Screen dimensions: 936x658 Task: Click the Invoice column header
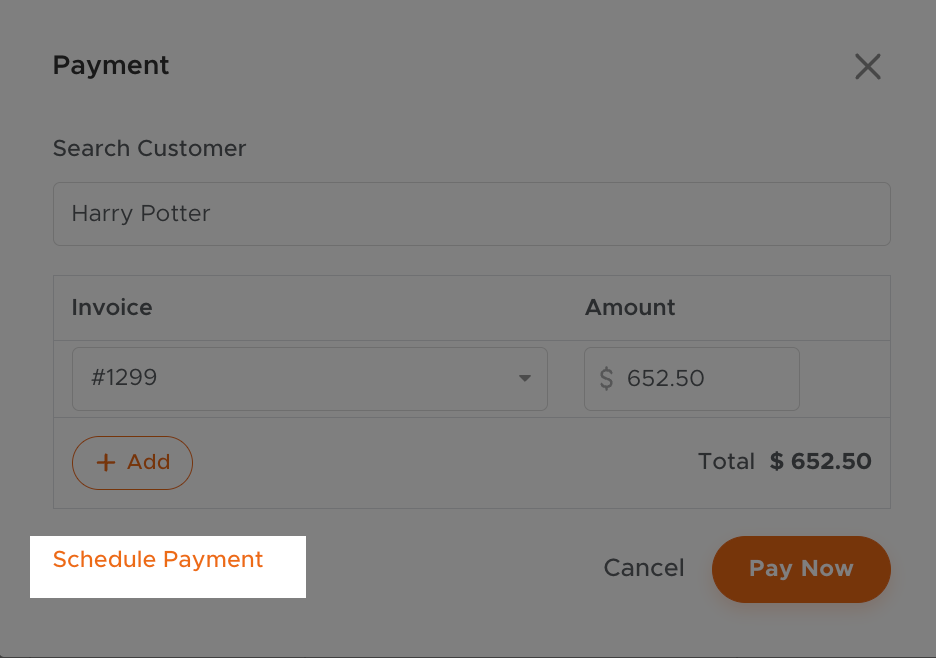(112, 308)
